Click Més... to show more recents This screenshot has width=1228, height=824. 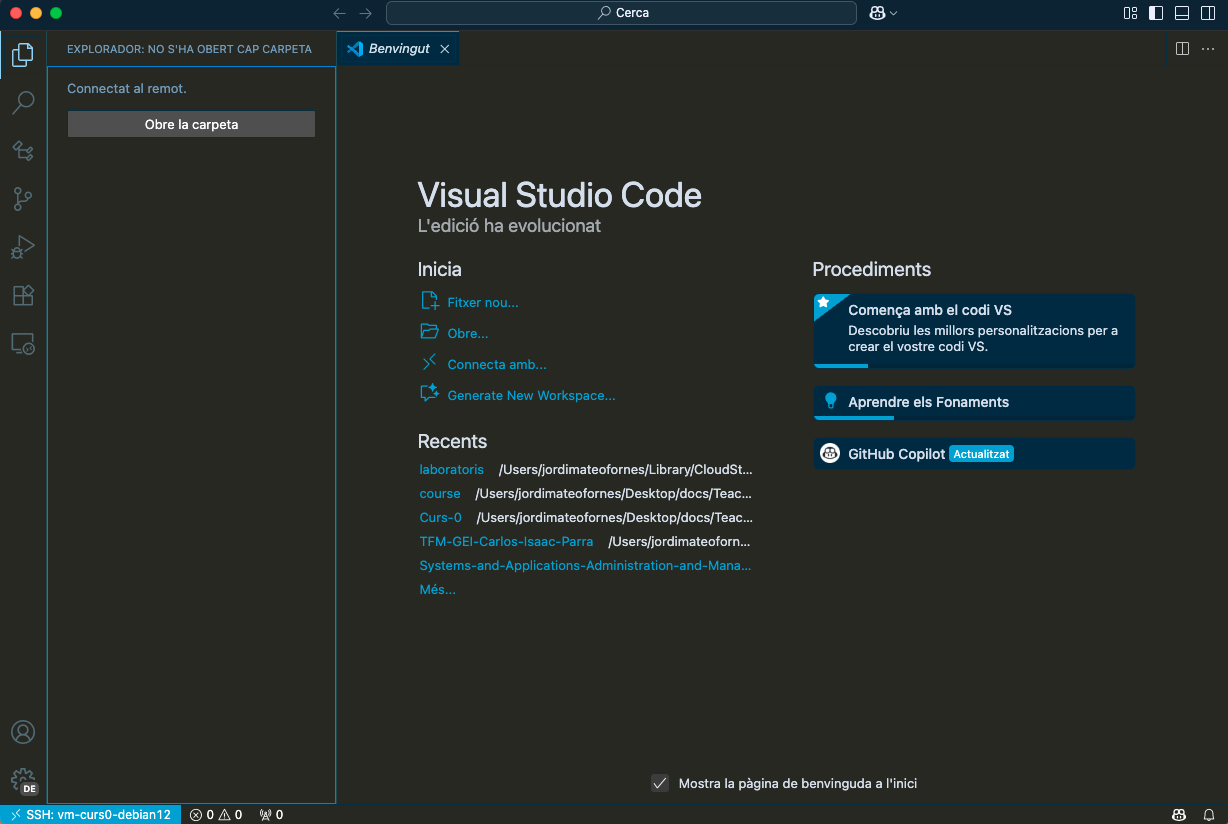click(x=437, y=589)
